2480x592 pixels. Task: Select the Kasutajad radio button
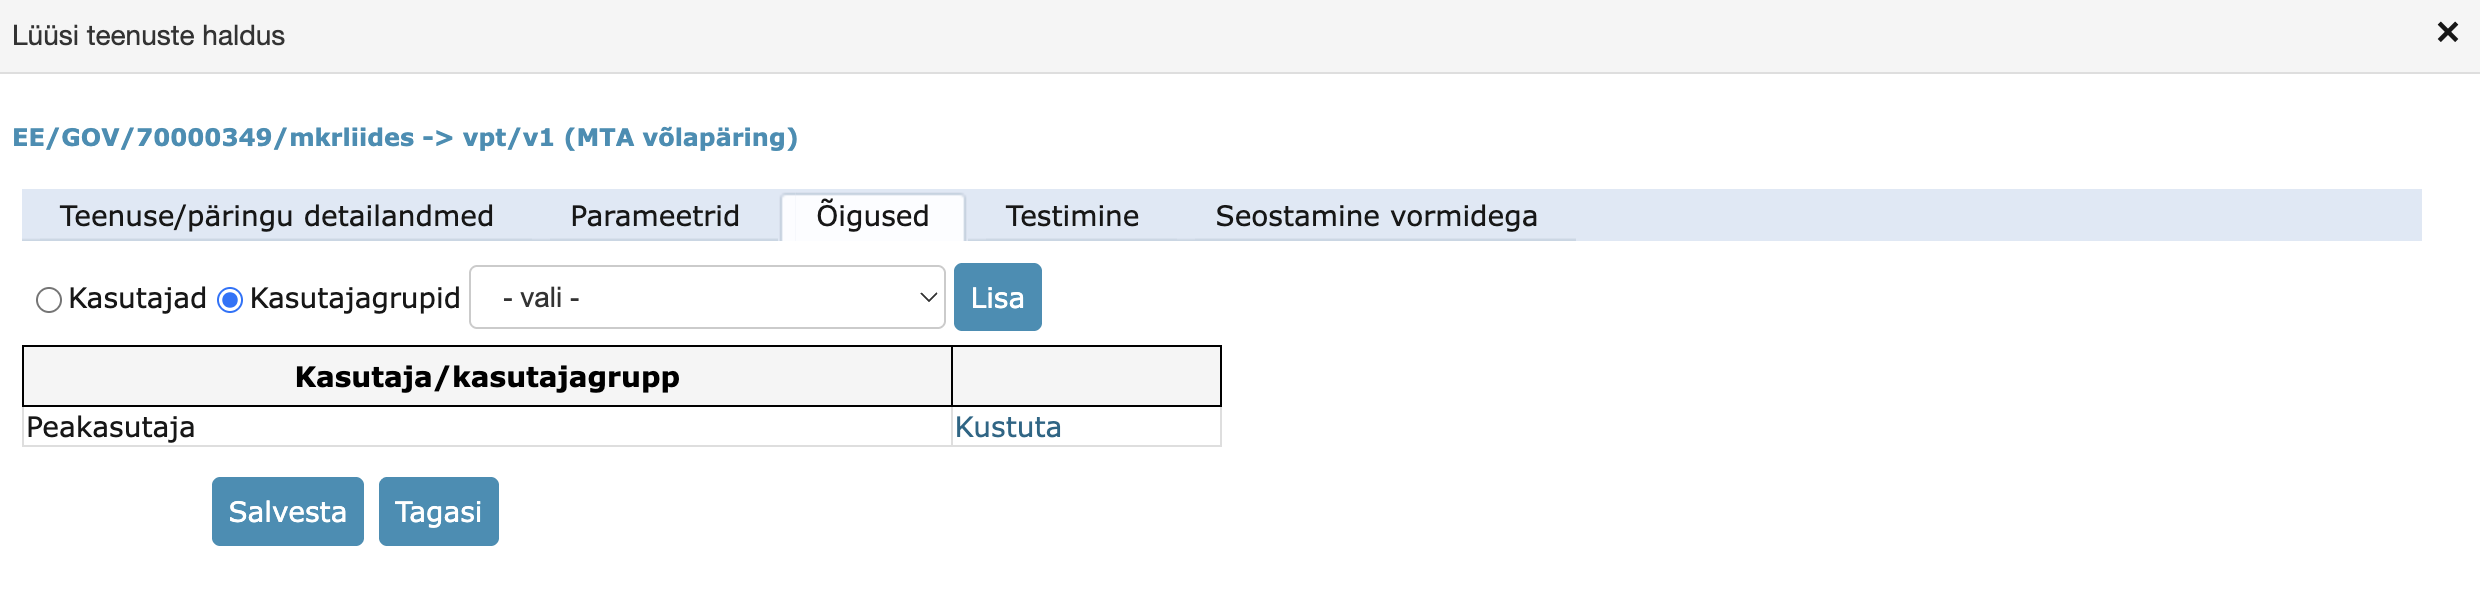(48, 298)
